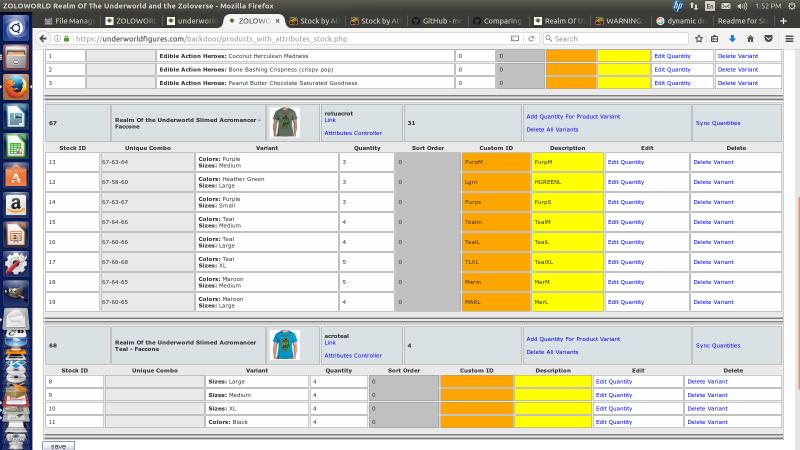Show bookmarks list icon
The height and width of the screenshot is (450, 800).
click(715, 39)
